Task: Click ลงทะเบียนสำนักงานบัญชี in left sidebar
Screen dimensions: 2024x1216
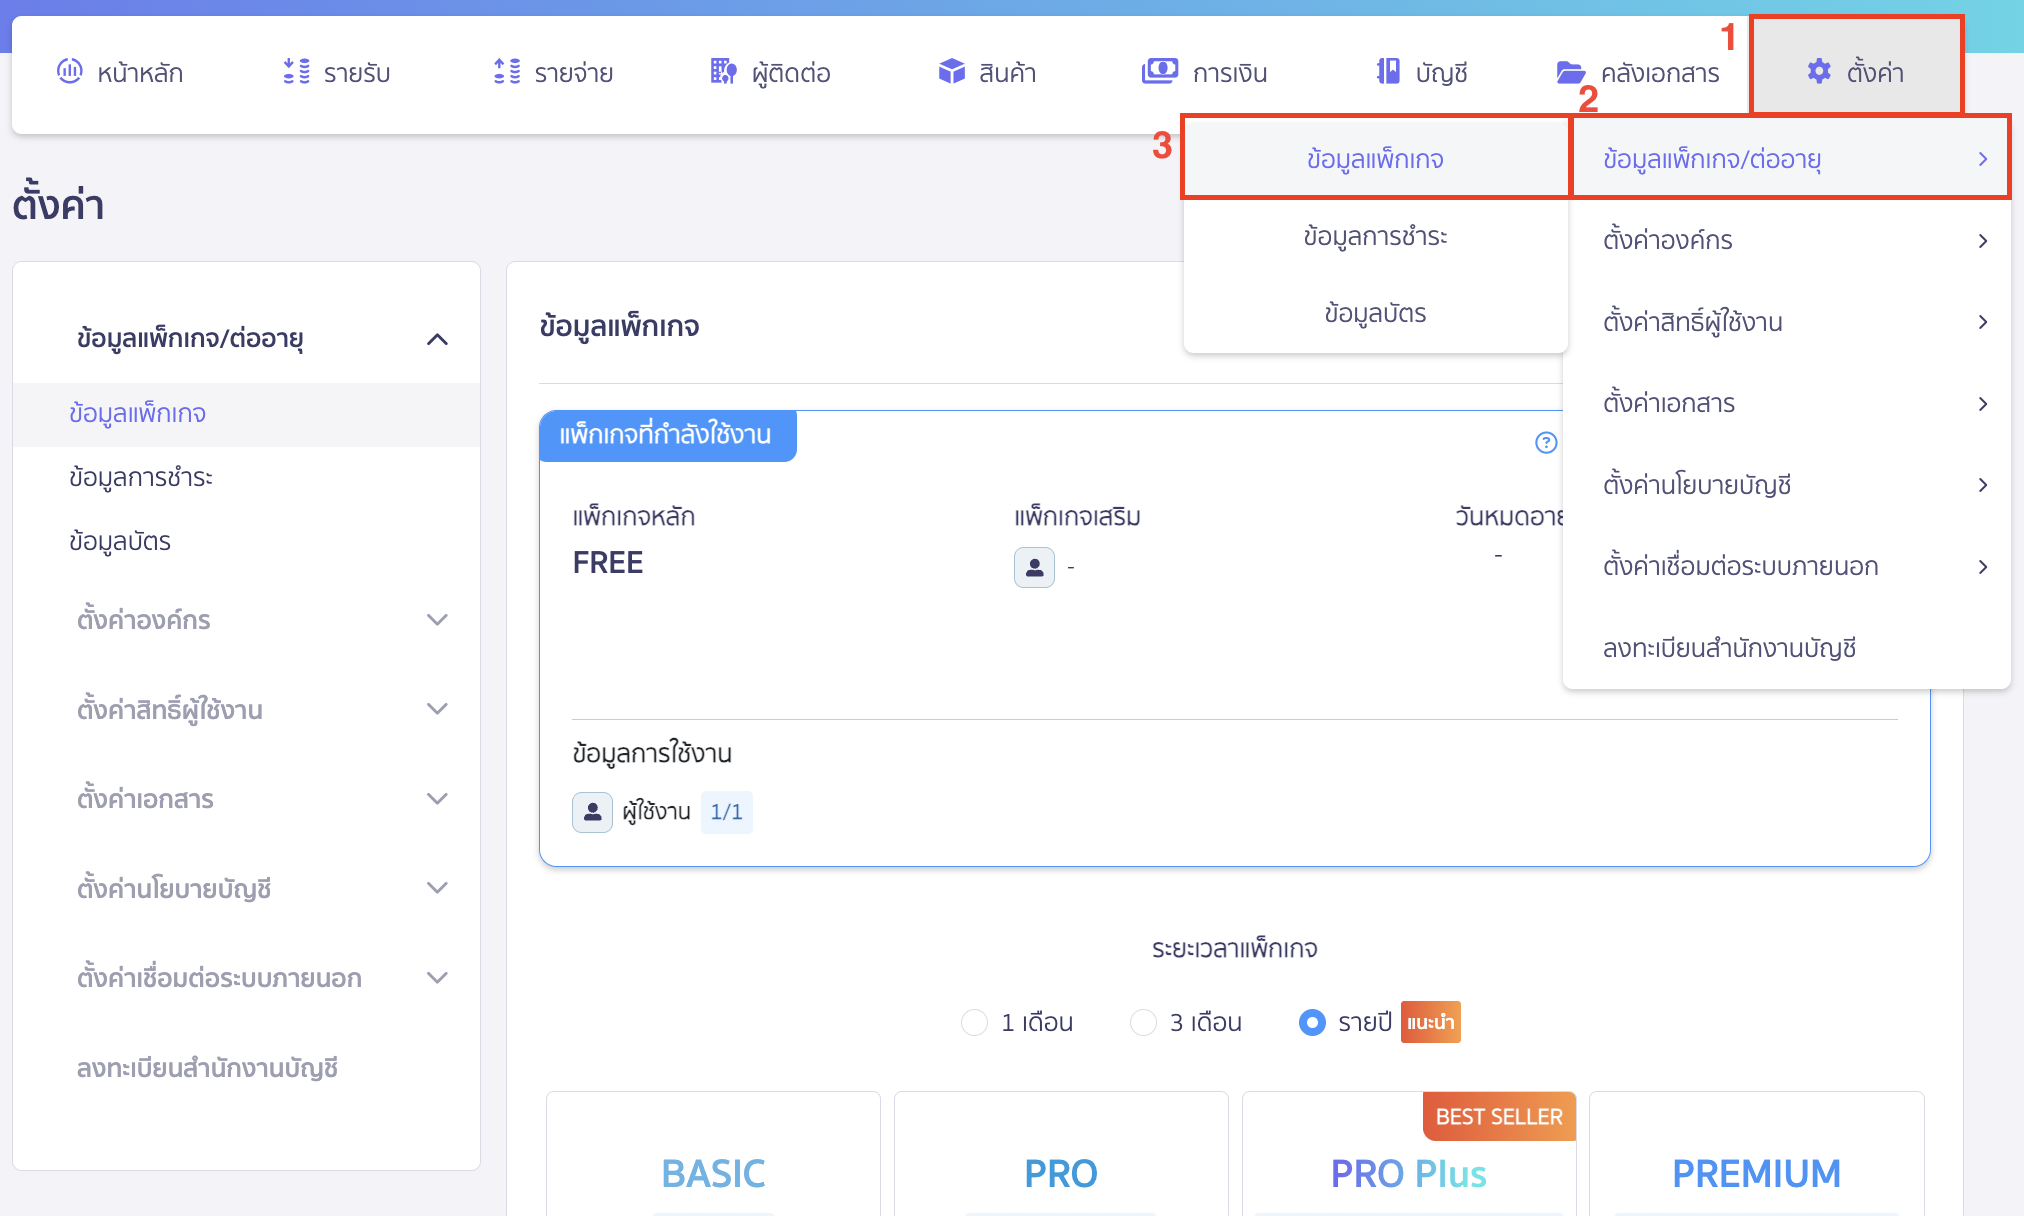Action: coord(207,1068)
